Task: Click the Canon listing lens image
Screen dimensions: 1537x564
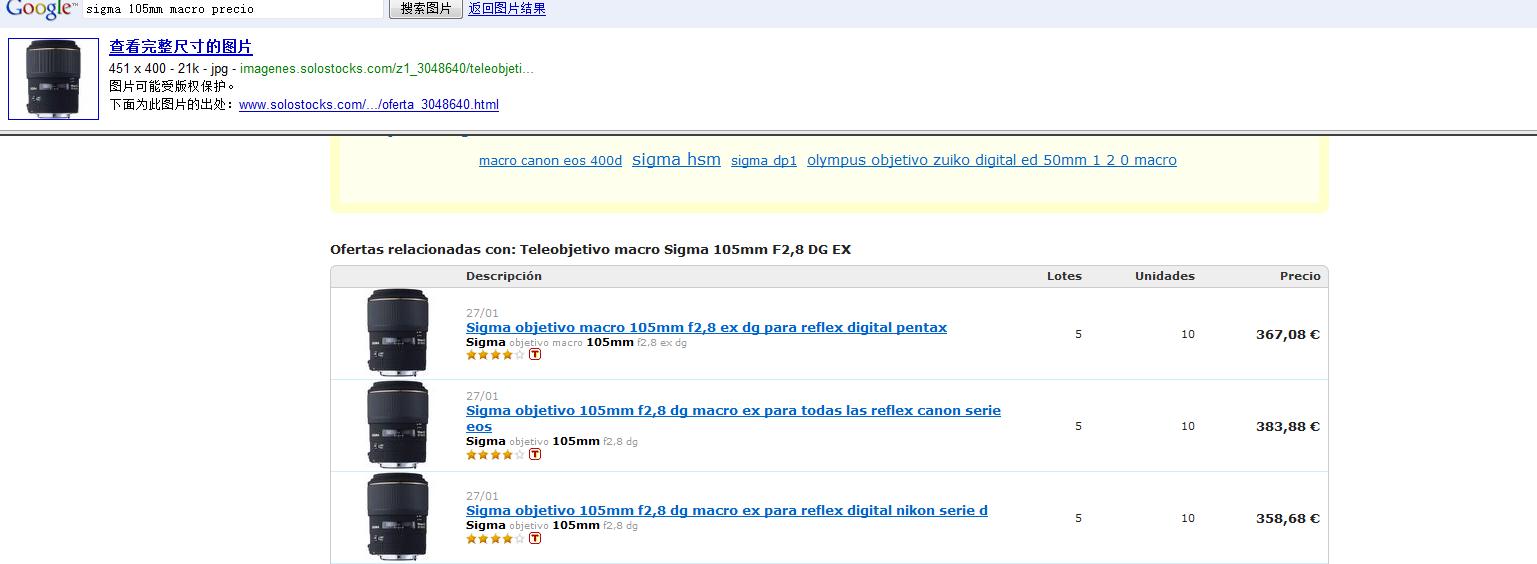Action: click(x=397, y=423)
